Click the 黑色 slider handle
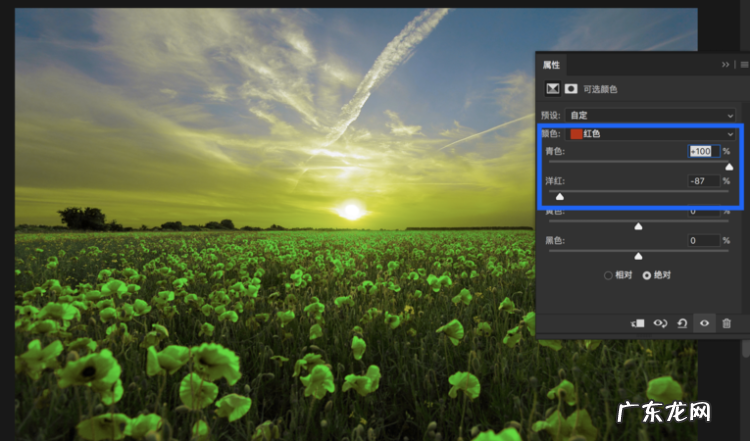 coord(638,256)
